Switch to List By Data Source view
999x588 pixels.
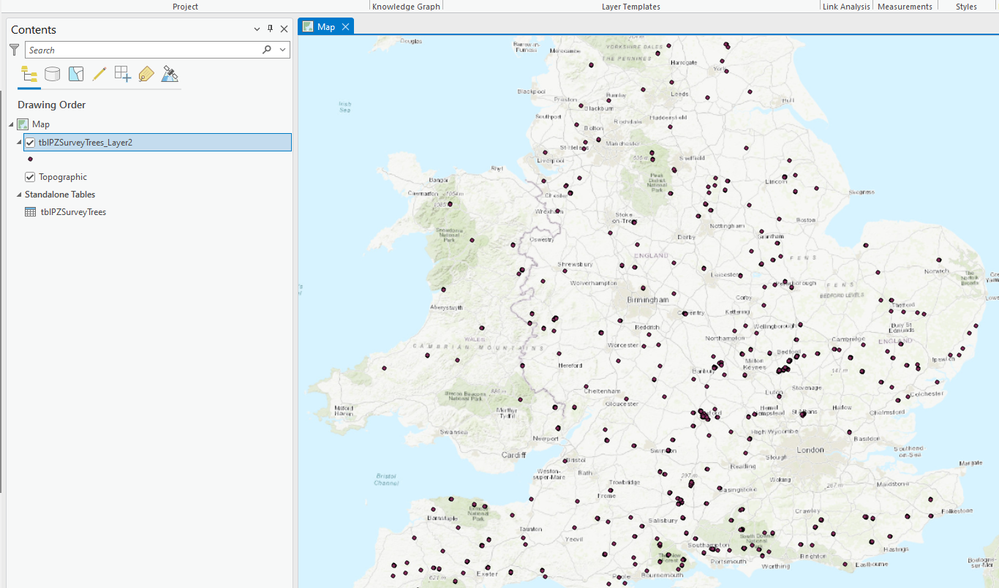tap(52, 74)
